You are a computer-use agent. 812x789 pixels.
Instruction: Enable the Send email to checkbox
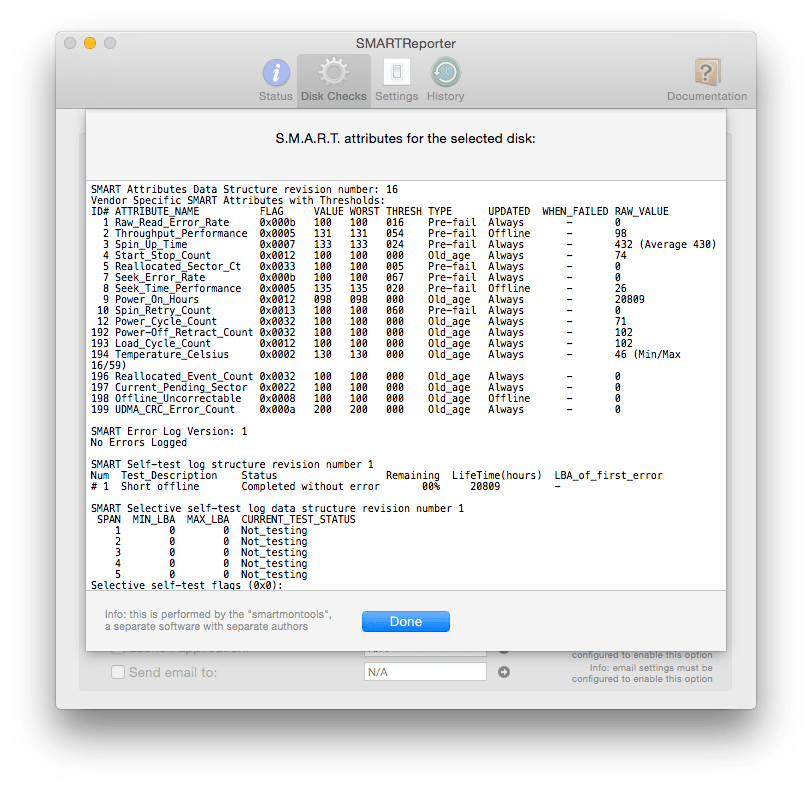(118, 672)
